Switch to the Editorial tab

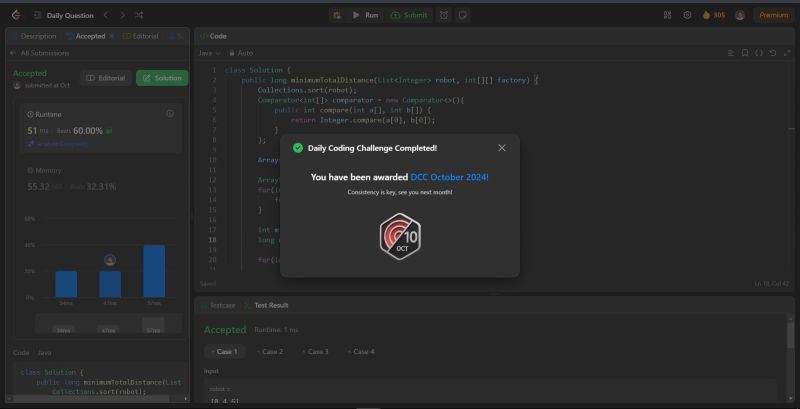coord(141,36)
